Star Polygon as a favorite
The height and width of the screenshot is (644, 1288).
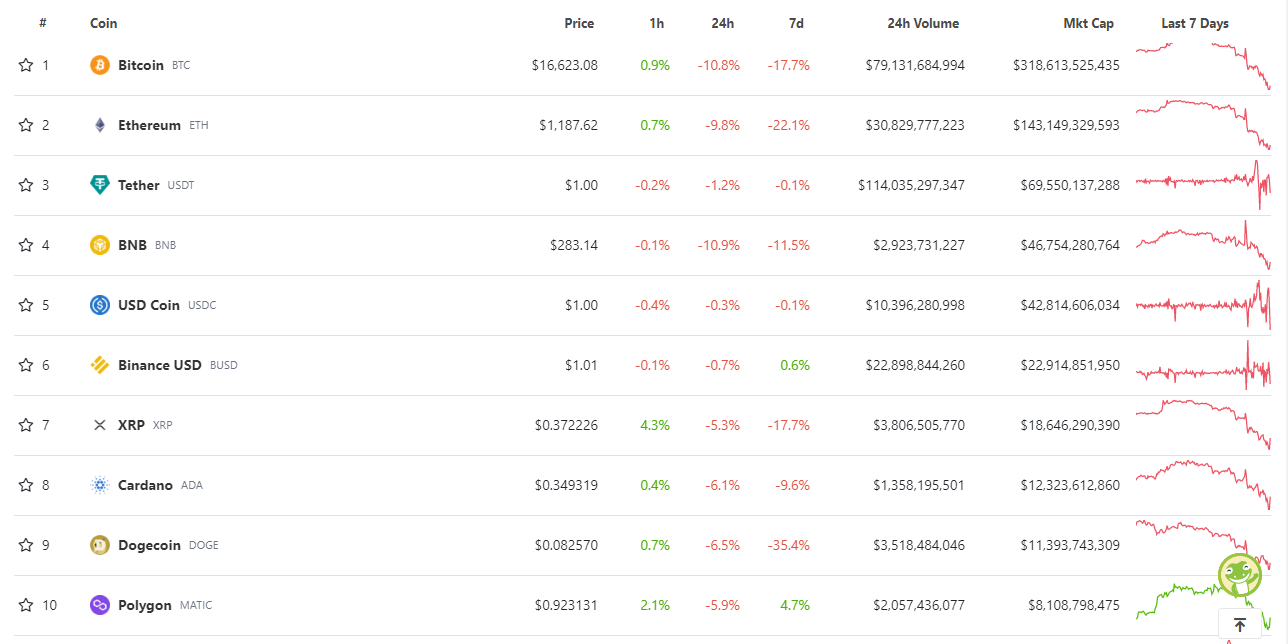click(26, 605)
